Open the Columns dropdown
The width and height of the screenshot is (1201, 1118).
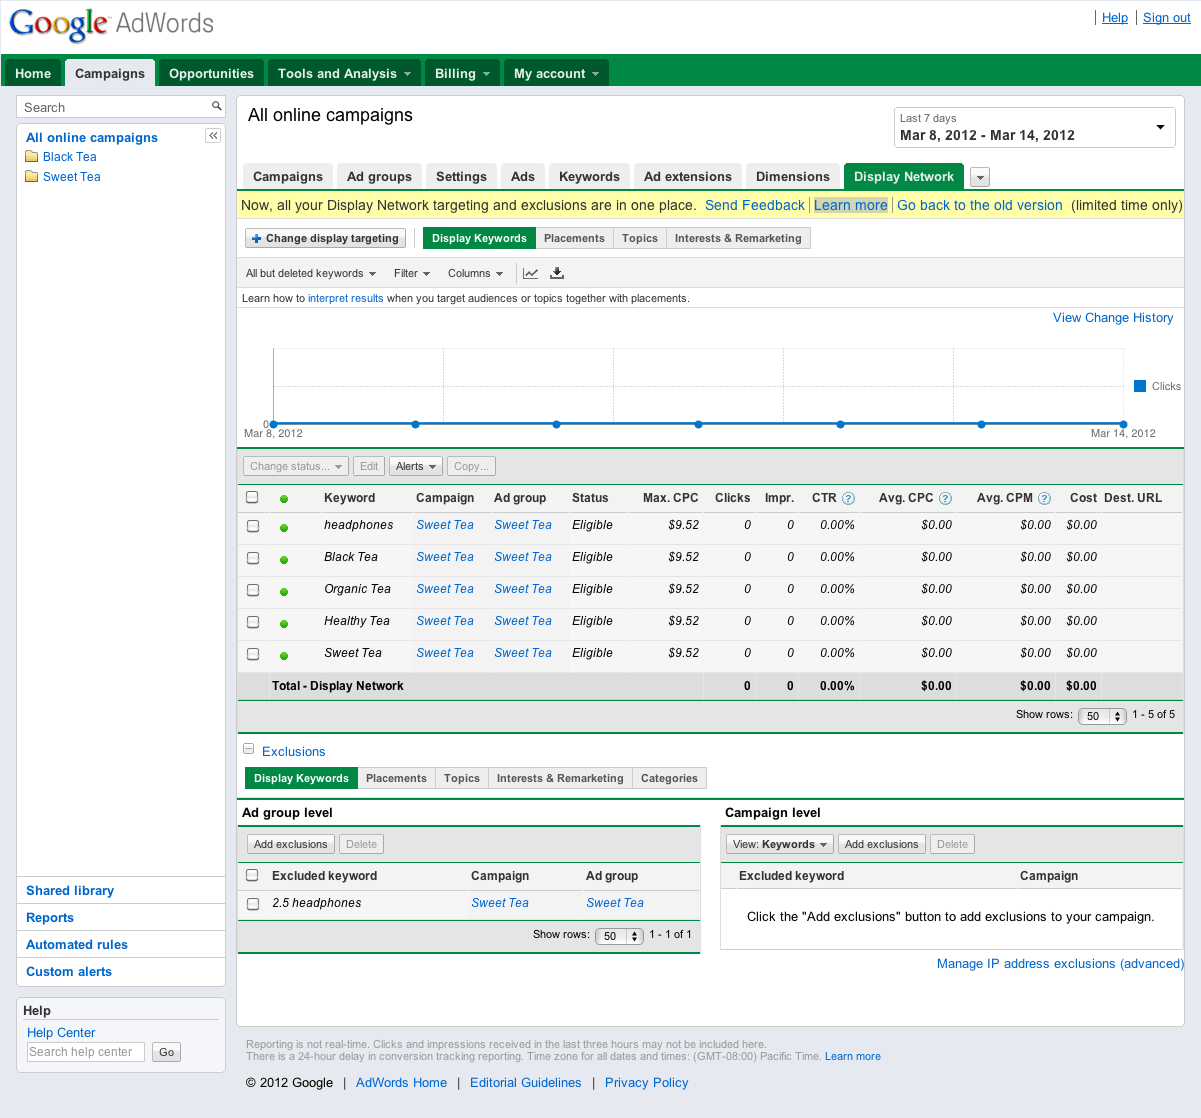tap(475, 272)
